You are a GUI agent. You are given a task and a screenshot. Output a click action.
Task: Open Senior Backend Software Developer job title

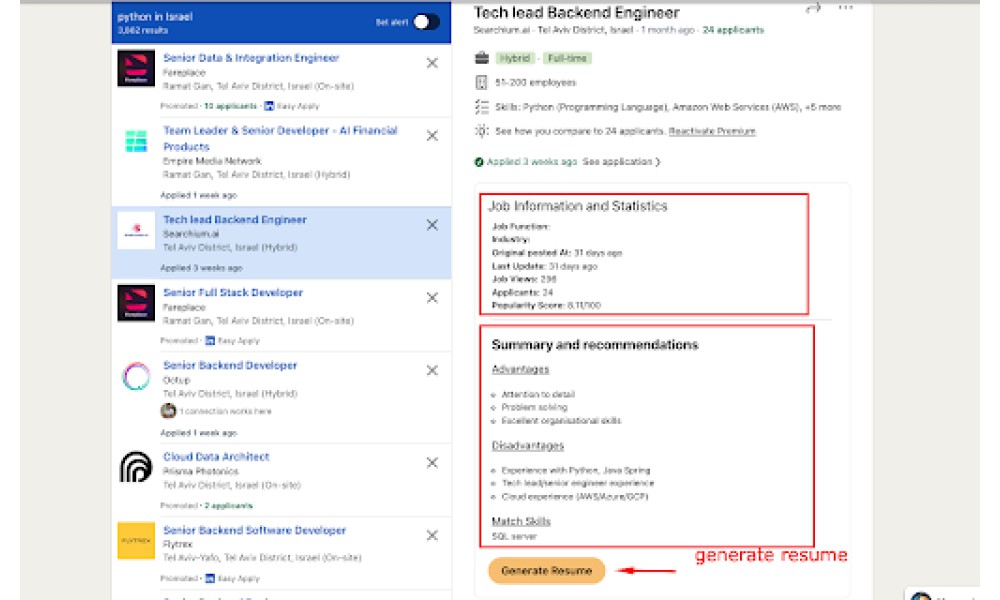[x=254, y=530]
